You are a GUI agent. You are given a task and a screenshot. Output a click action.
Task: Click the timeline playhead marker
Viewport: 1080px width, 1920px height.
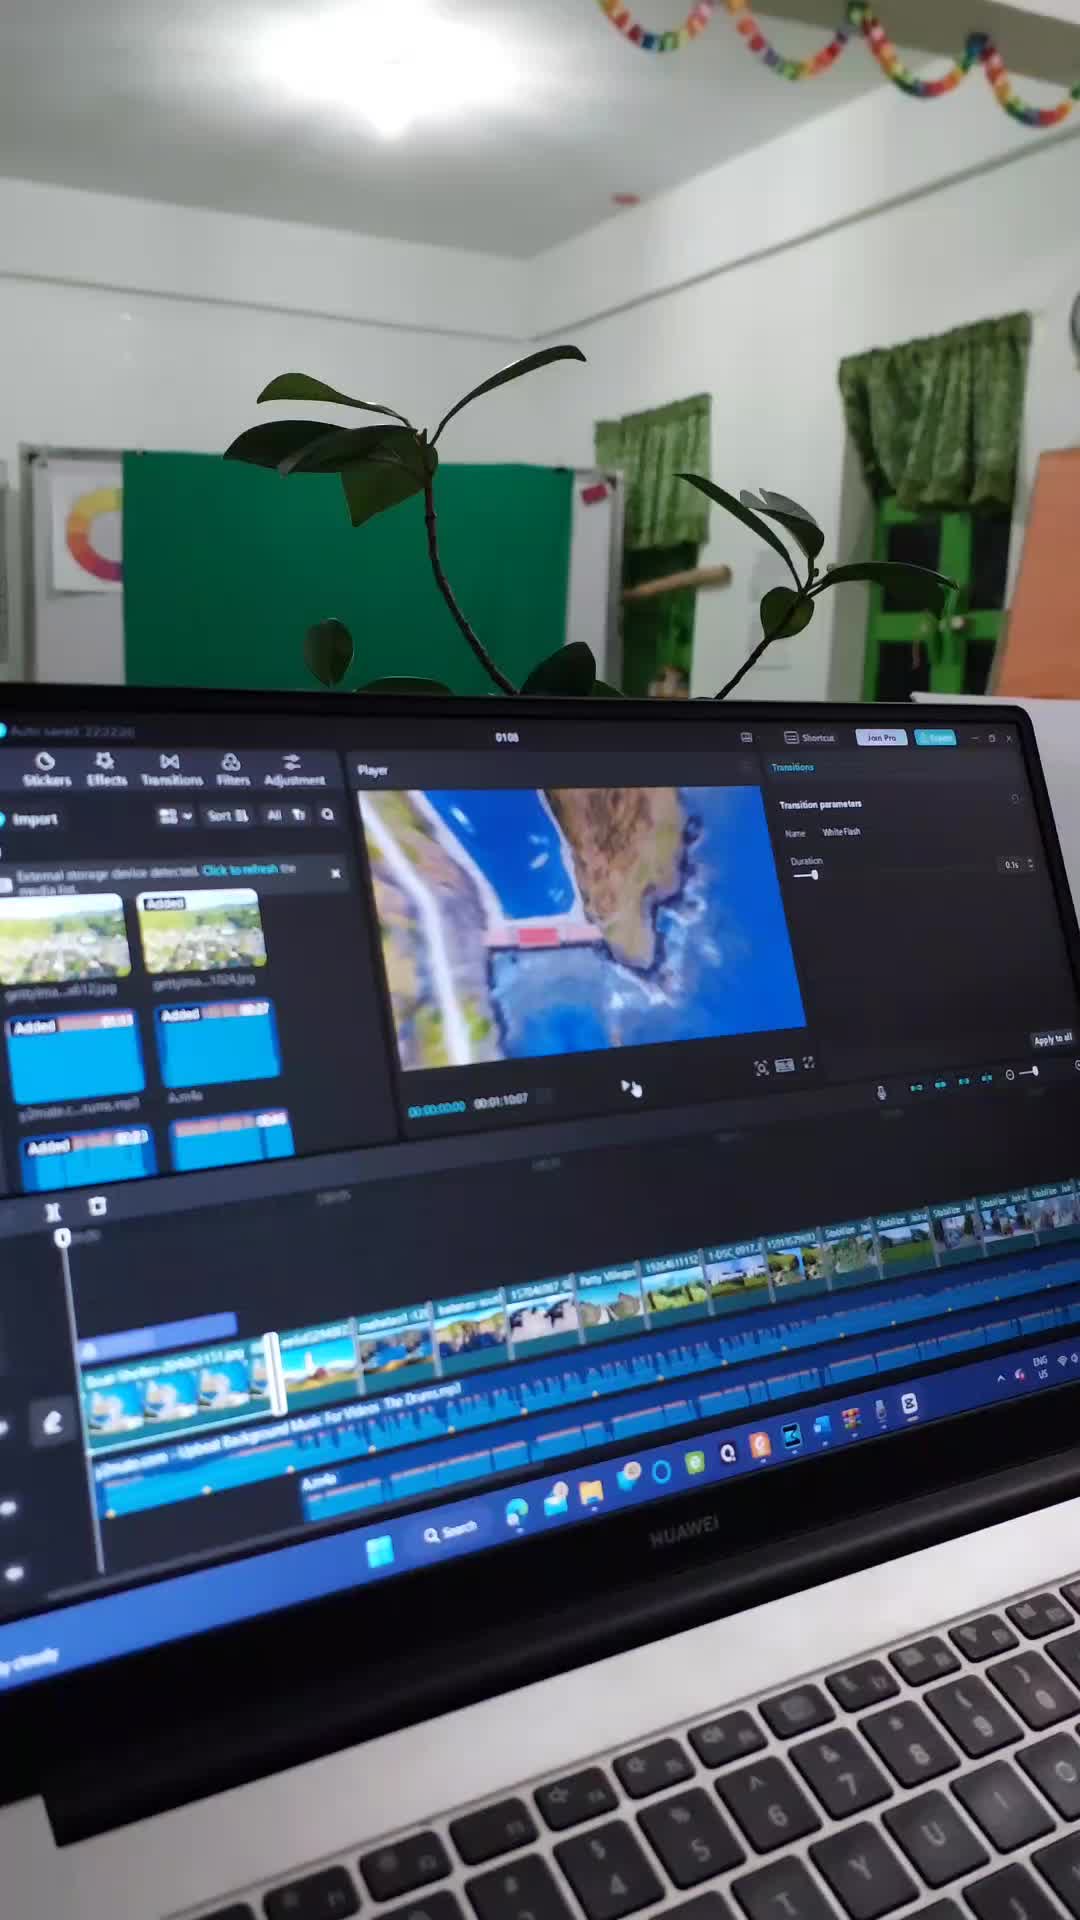(62, 1238)
